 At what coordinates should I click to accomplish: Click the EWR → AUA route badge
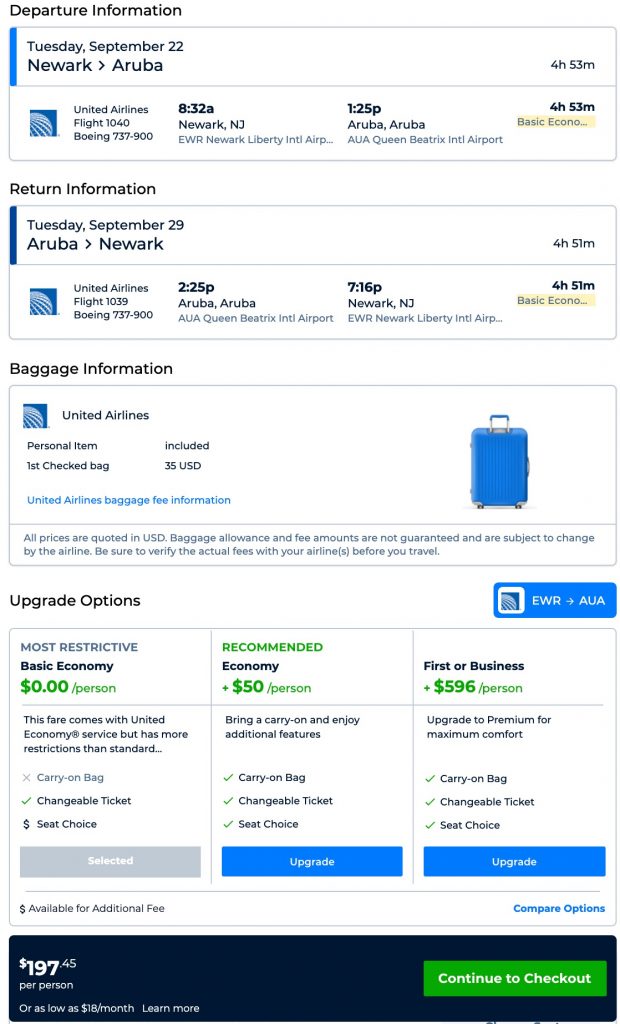click(555, 600)
